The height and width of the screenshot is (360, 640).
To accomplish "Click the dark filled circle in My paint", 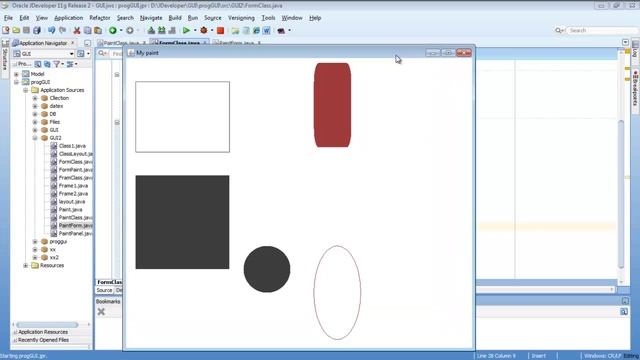I will point(267,269).
